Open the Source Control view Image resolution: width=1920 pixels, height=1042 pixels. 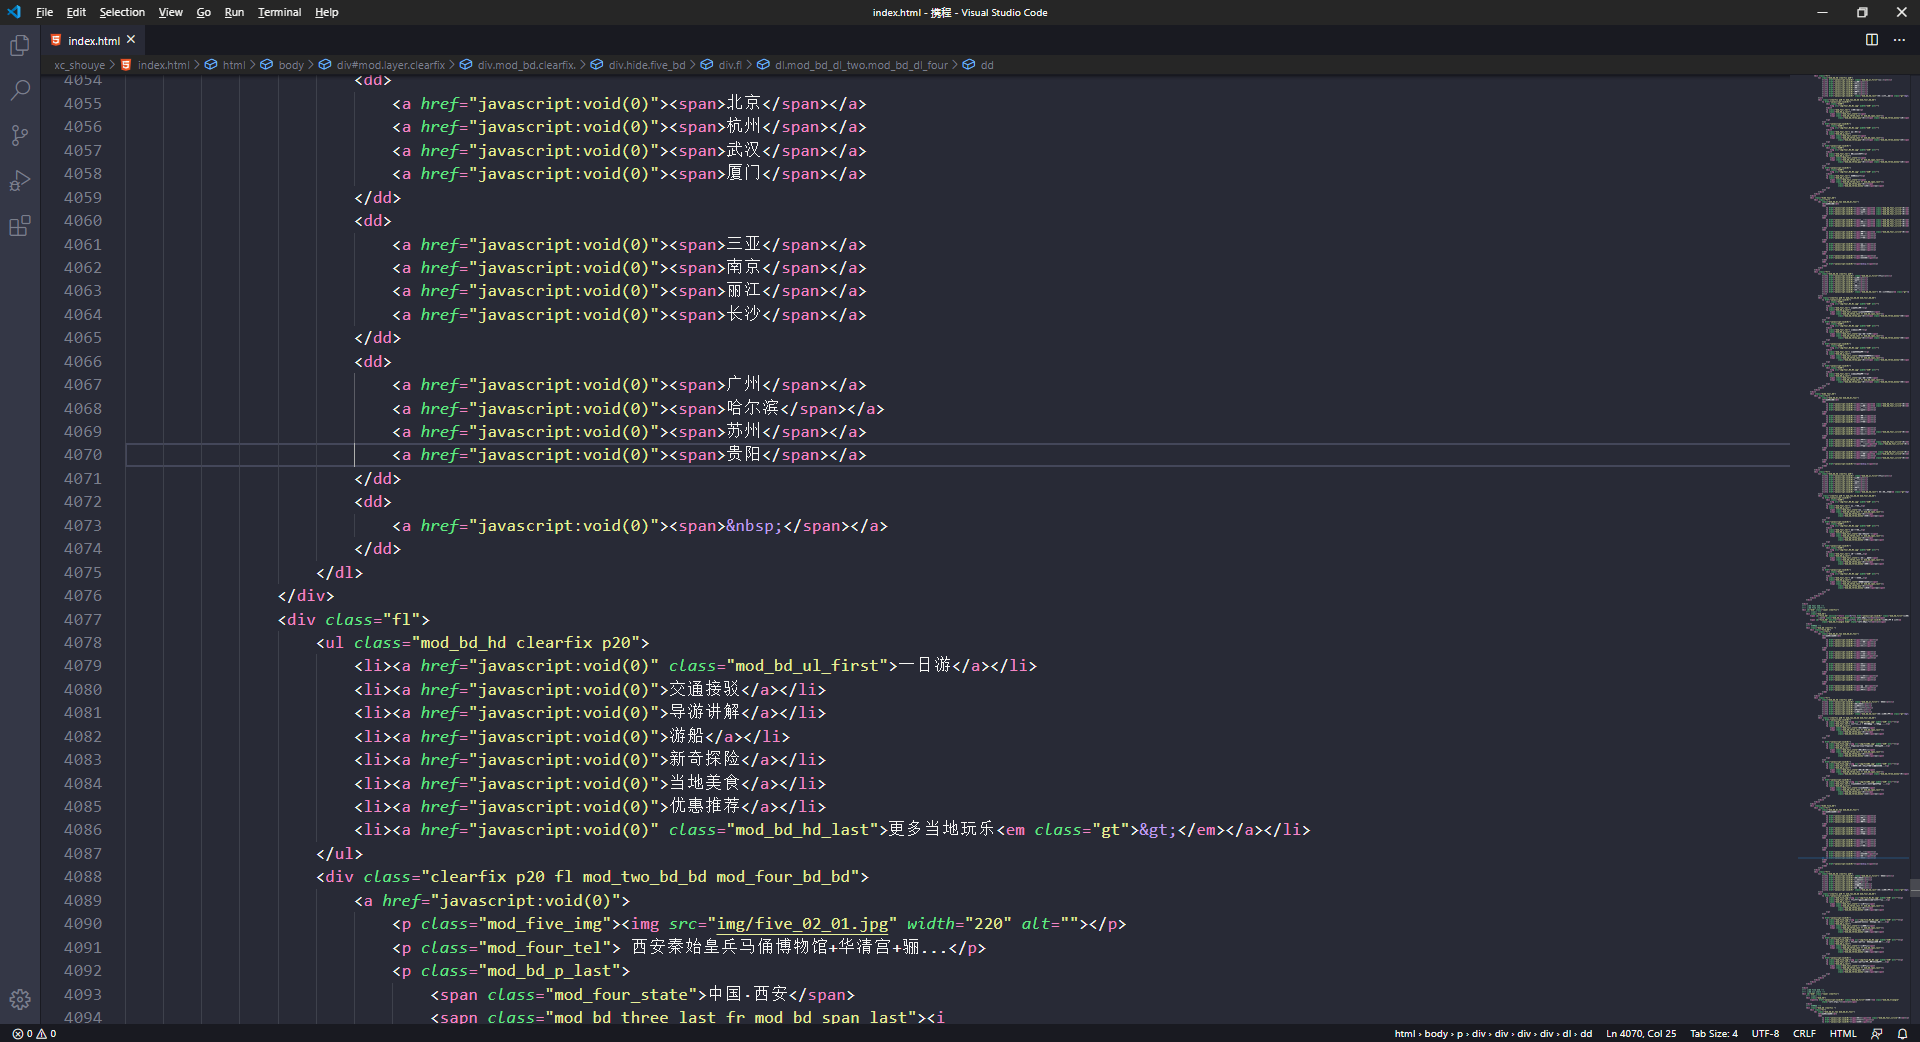[x=20, y=135]
